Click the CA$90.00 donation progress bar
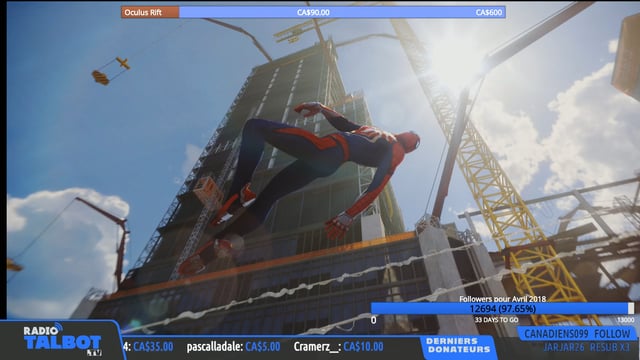The width and height of the screenshot is (640, 360). coord(313,12)
